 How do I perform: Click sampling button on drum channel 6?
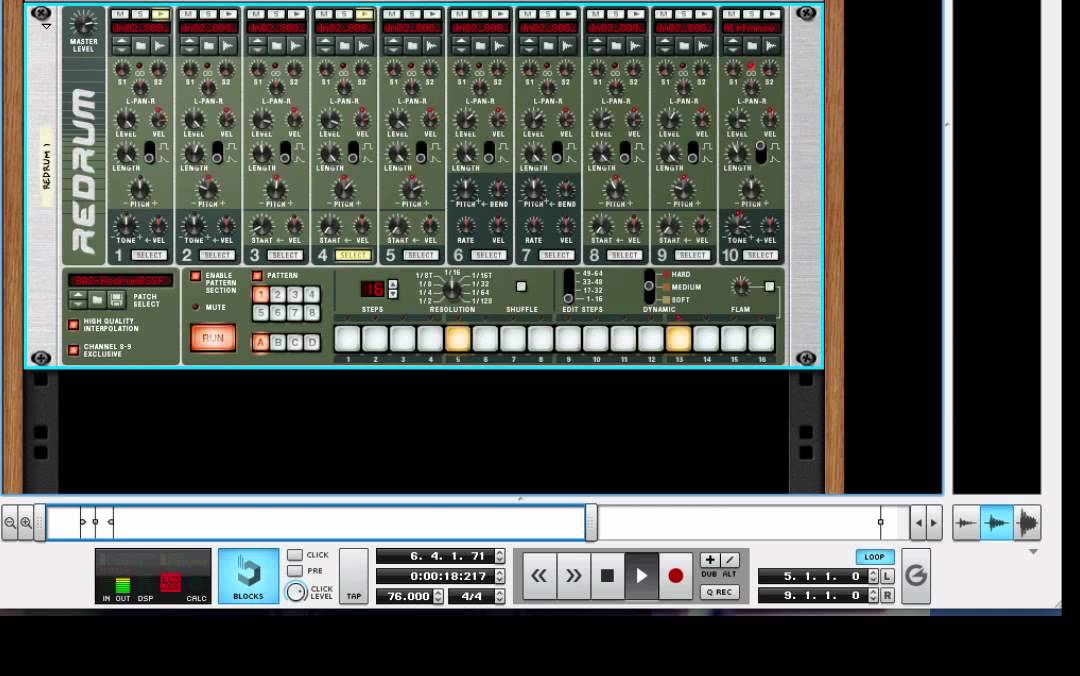pos(499,45)
